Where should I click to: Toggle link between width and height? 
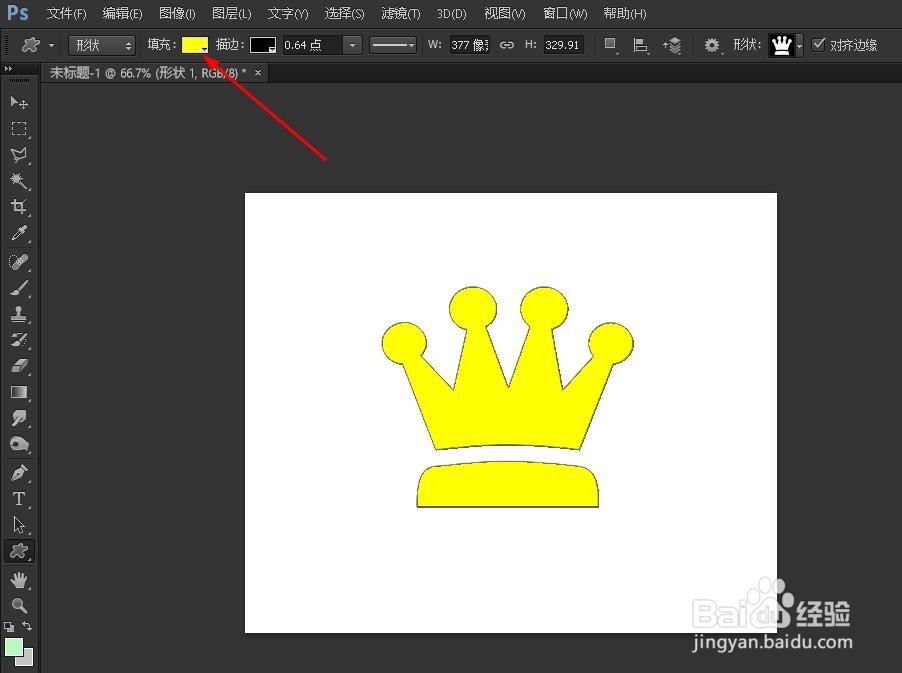pos(507,45)
